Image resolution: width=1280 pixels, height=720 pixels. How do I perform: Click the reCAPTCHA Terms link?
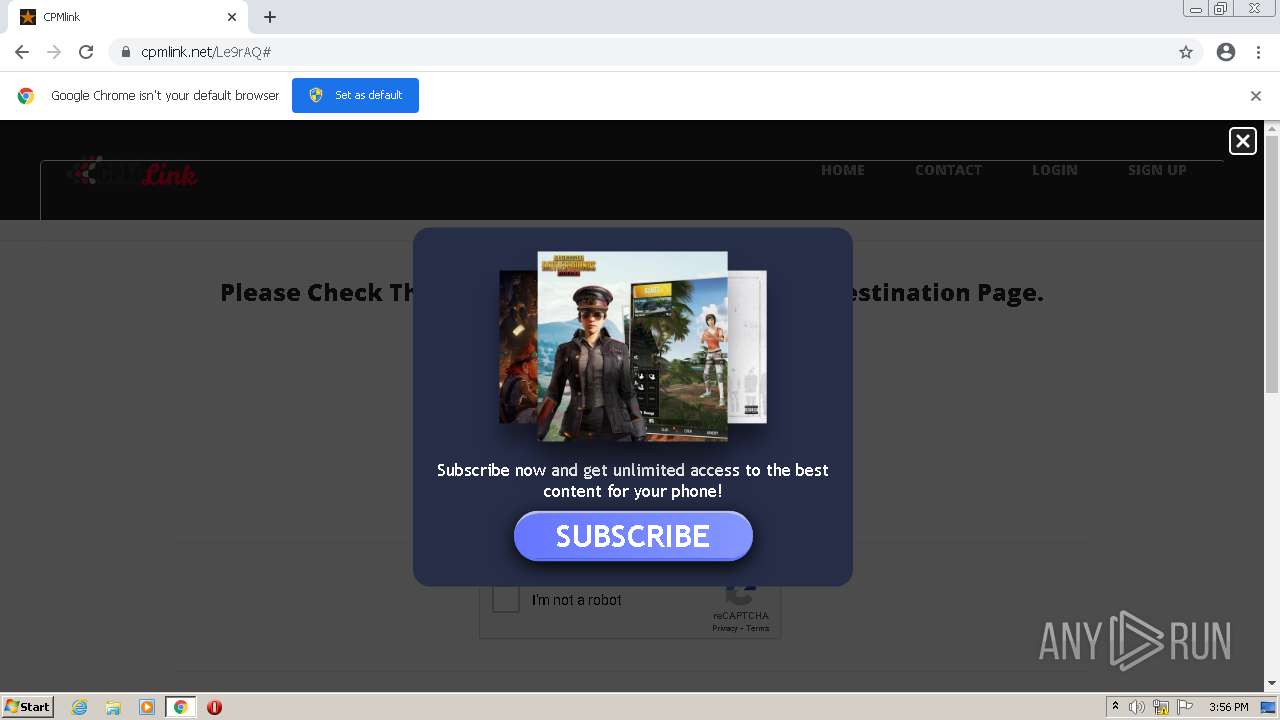[758, 628]
